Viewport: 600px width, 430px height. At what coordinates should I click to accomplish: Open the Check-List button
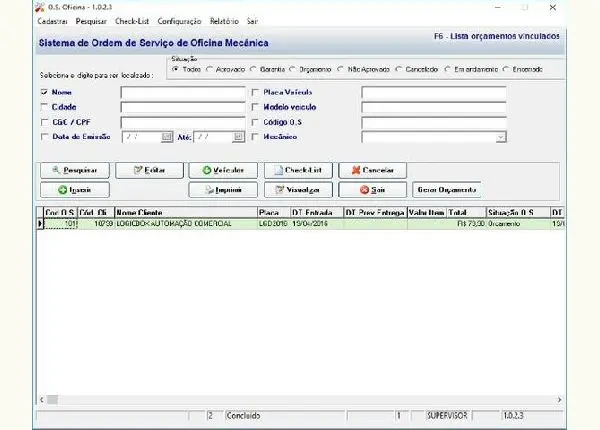pos(297,170)
